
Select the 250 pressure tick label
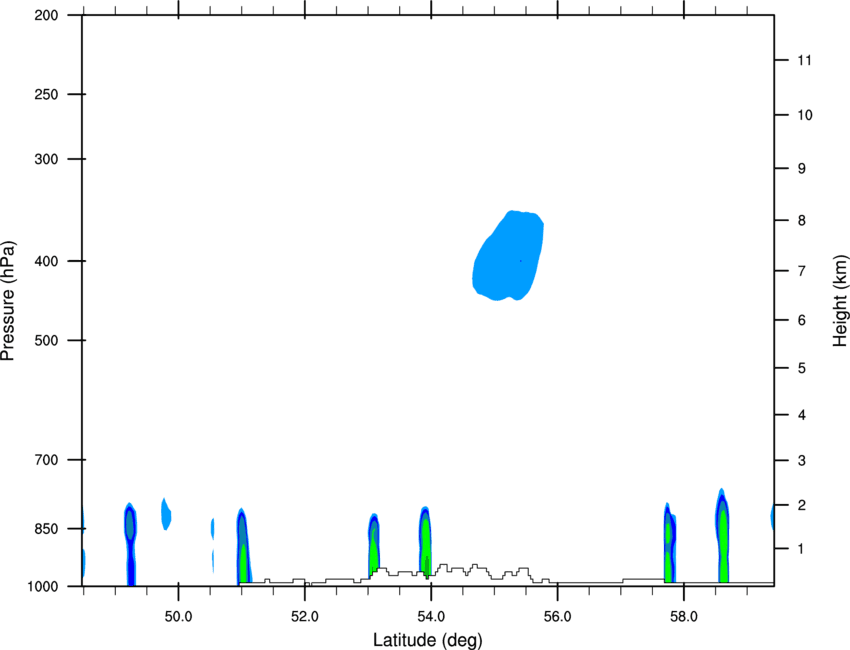click(x=46, y=94)
